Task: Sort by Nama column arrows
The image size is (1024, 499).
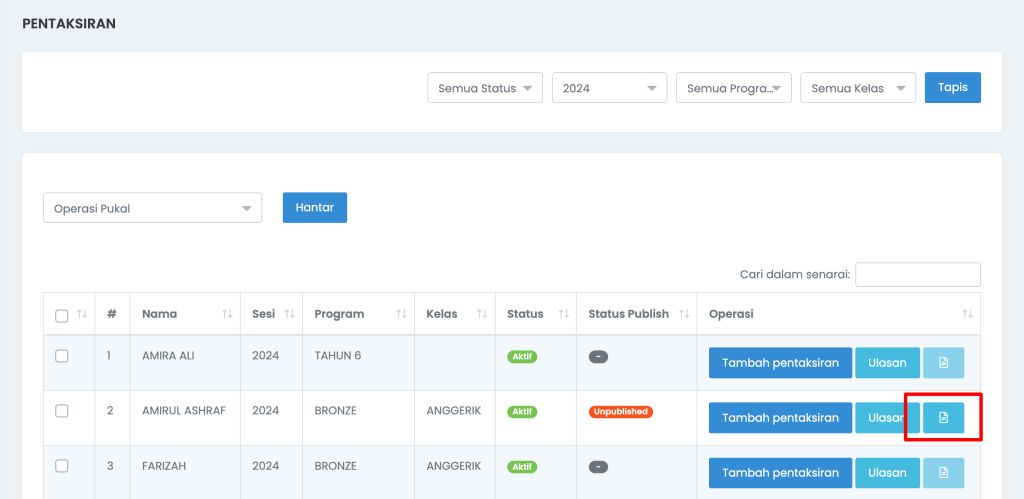Action: click(227, 314)
